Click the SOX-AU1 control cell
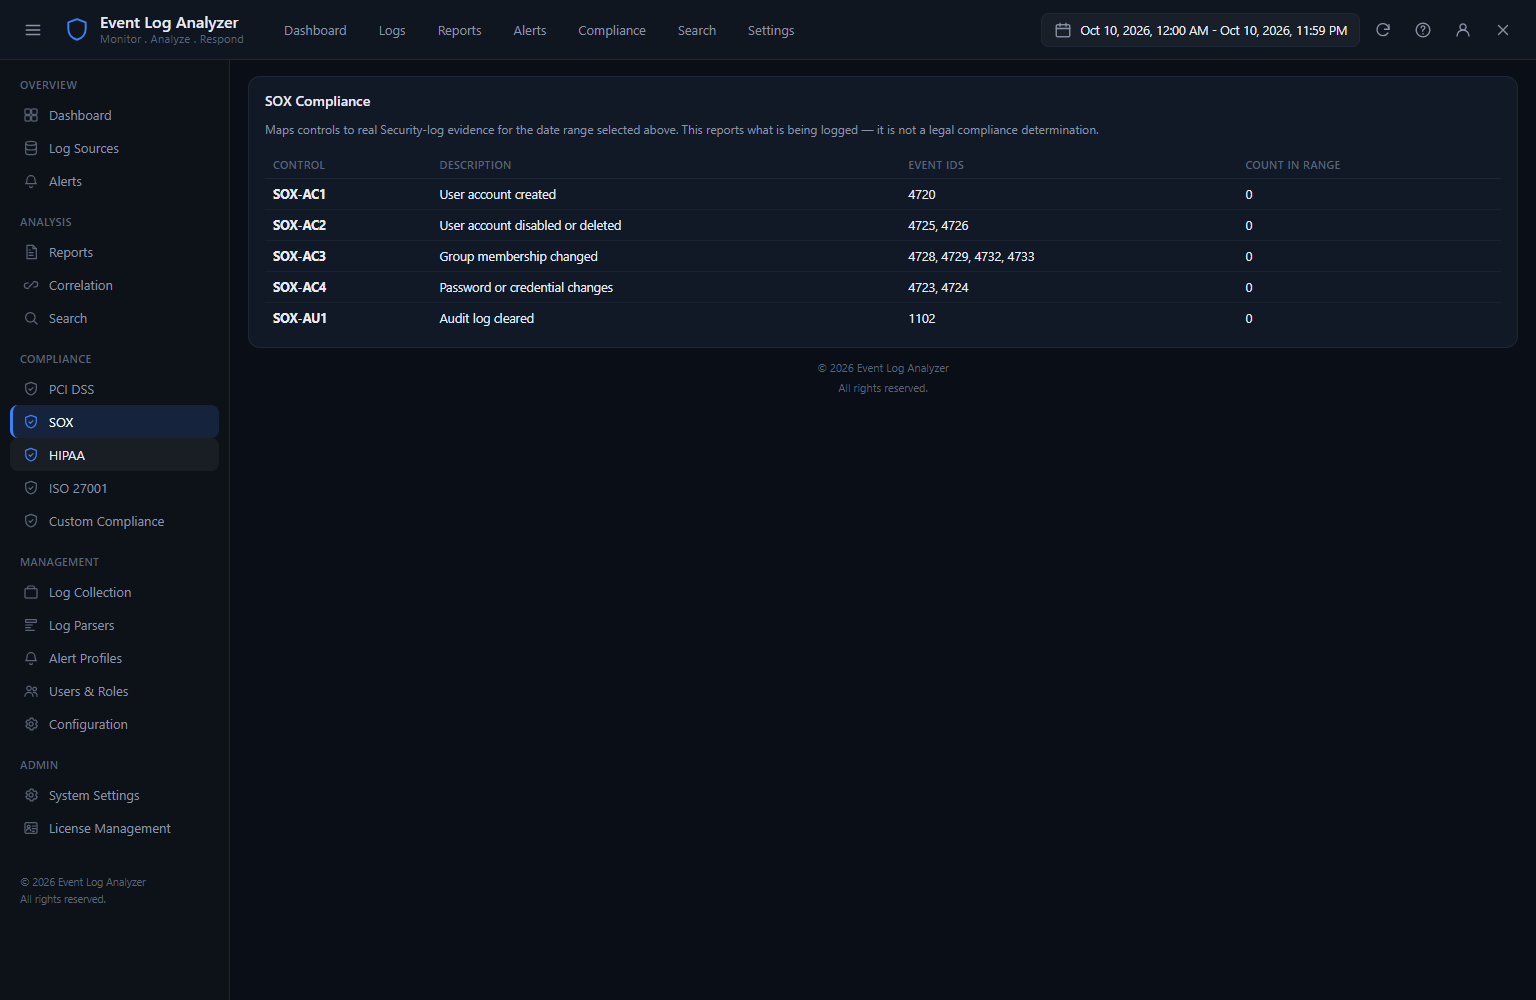This screenshot has width=1536, height=1000. [x=300, y=318]
